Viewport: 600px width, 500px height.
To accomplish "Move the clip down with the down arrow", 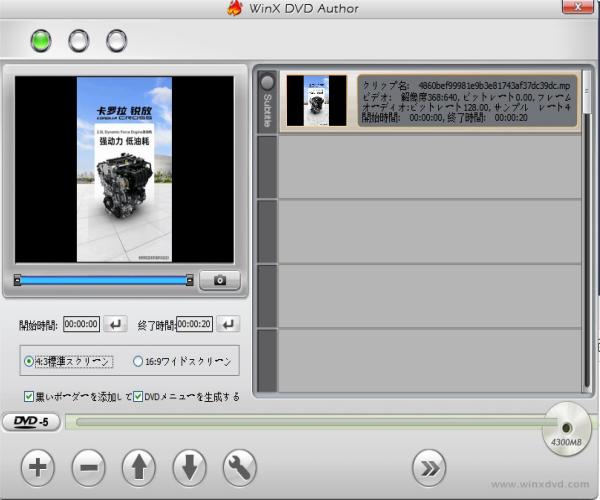I will pos(189,468).
